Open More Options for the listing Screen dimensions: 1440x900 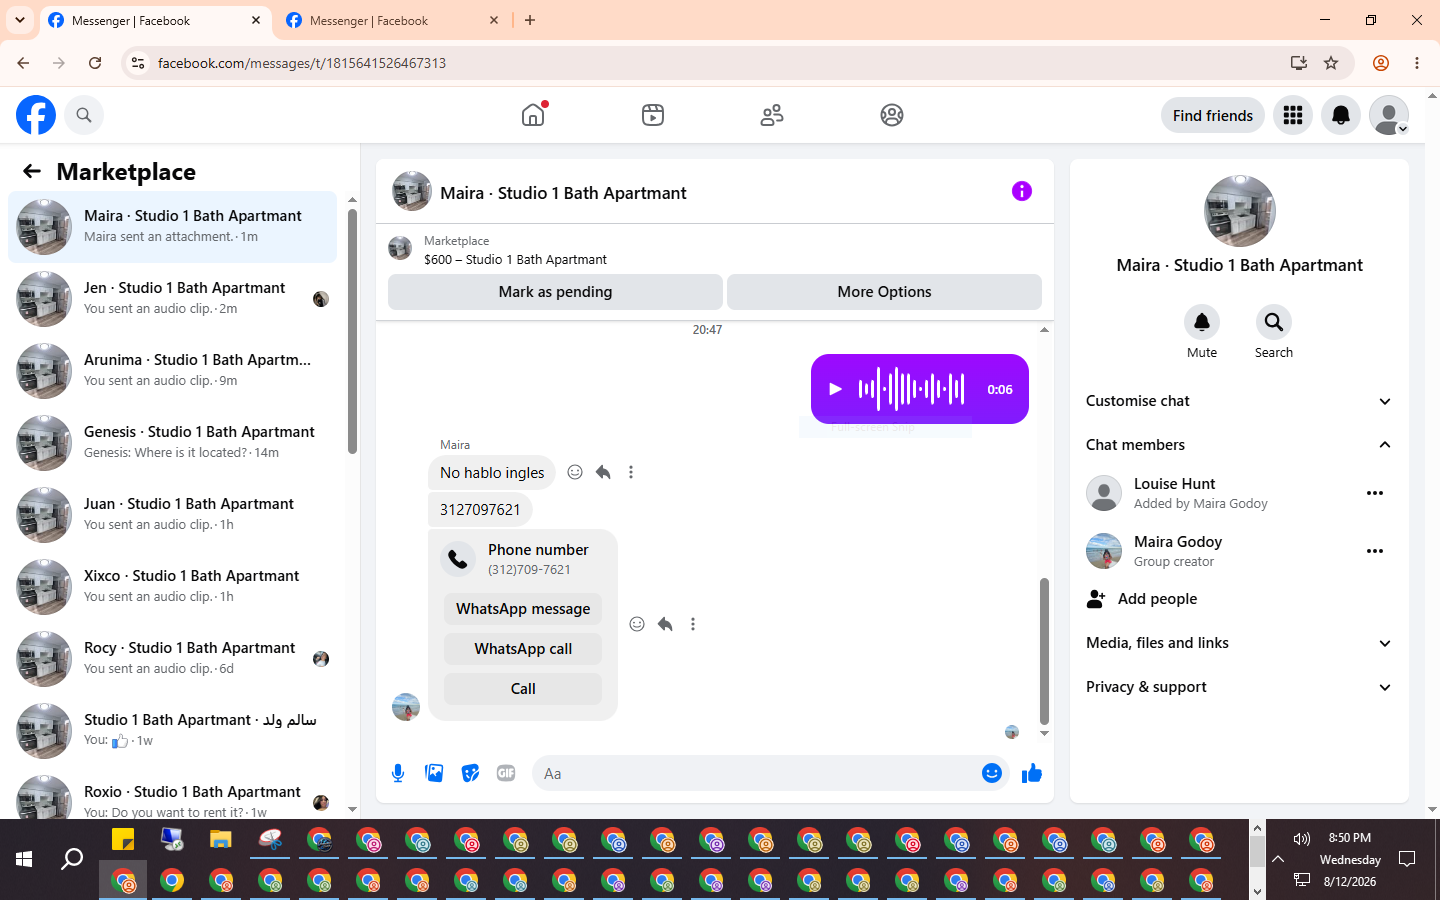[884, 292]
